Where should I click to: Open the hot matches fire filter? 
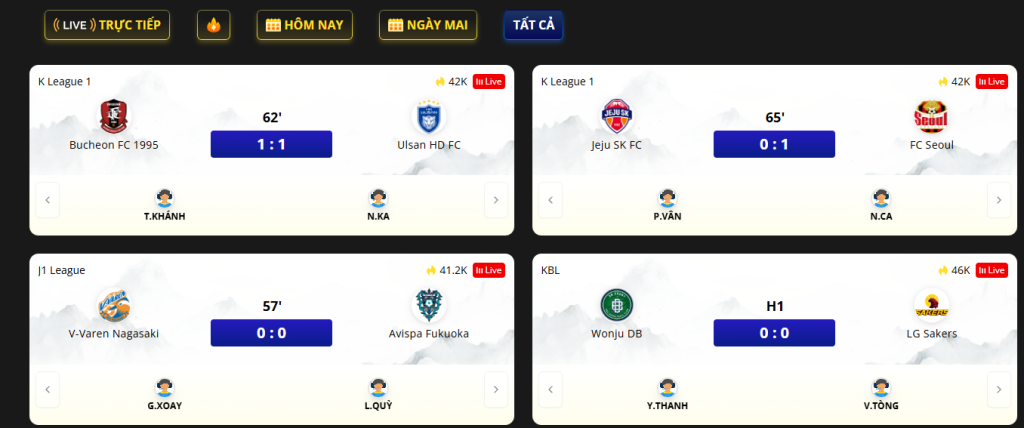(x=213, y=25)
